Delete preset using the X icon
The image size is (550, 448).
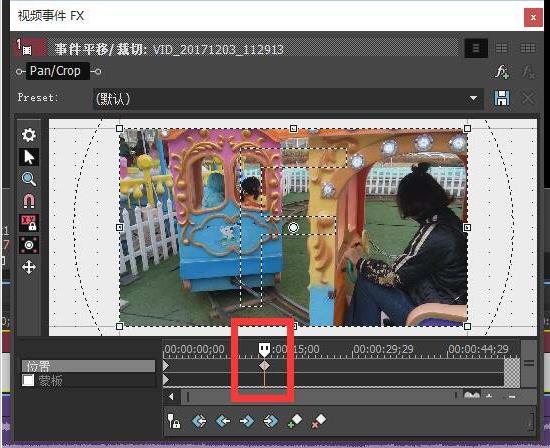coord(528,98)
